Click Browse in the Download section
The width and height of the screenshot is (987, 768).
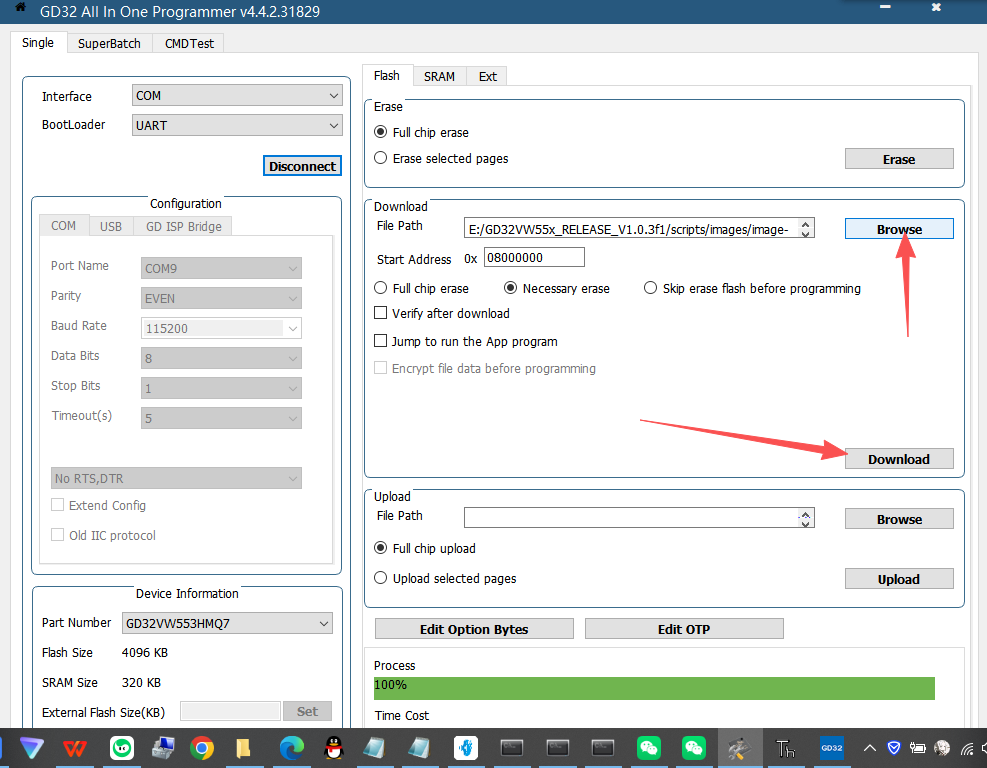[899, 229]
